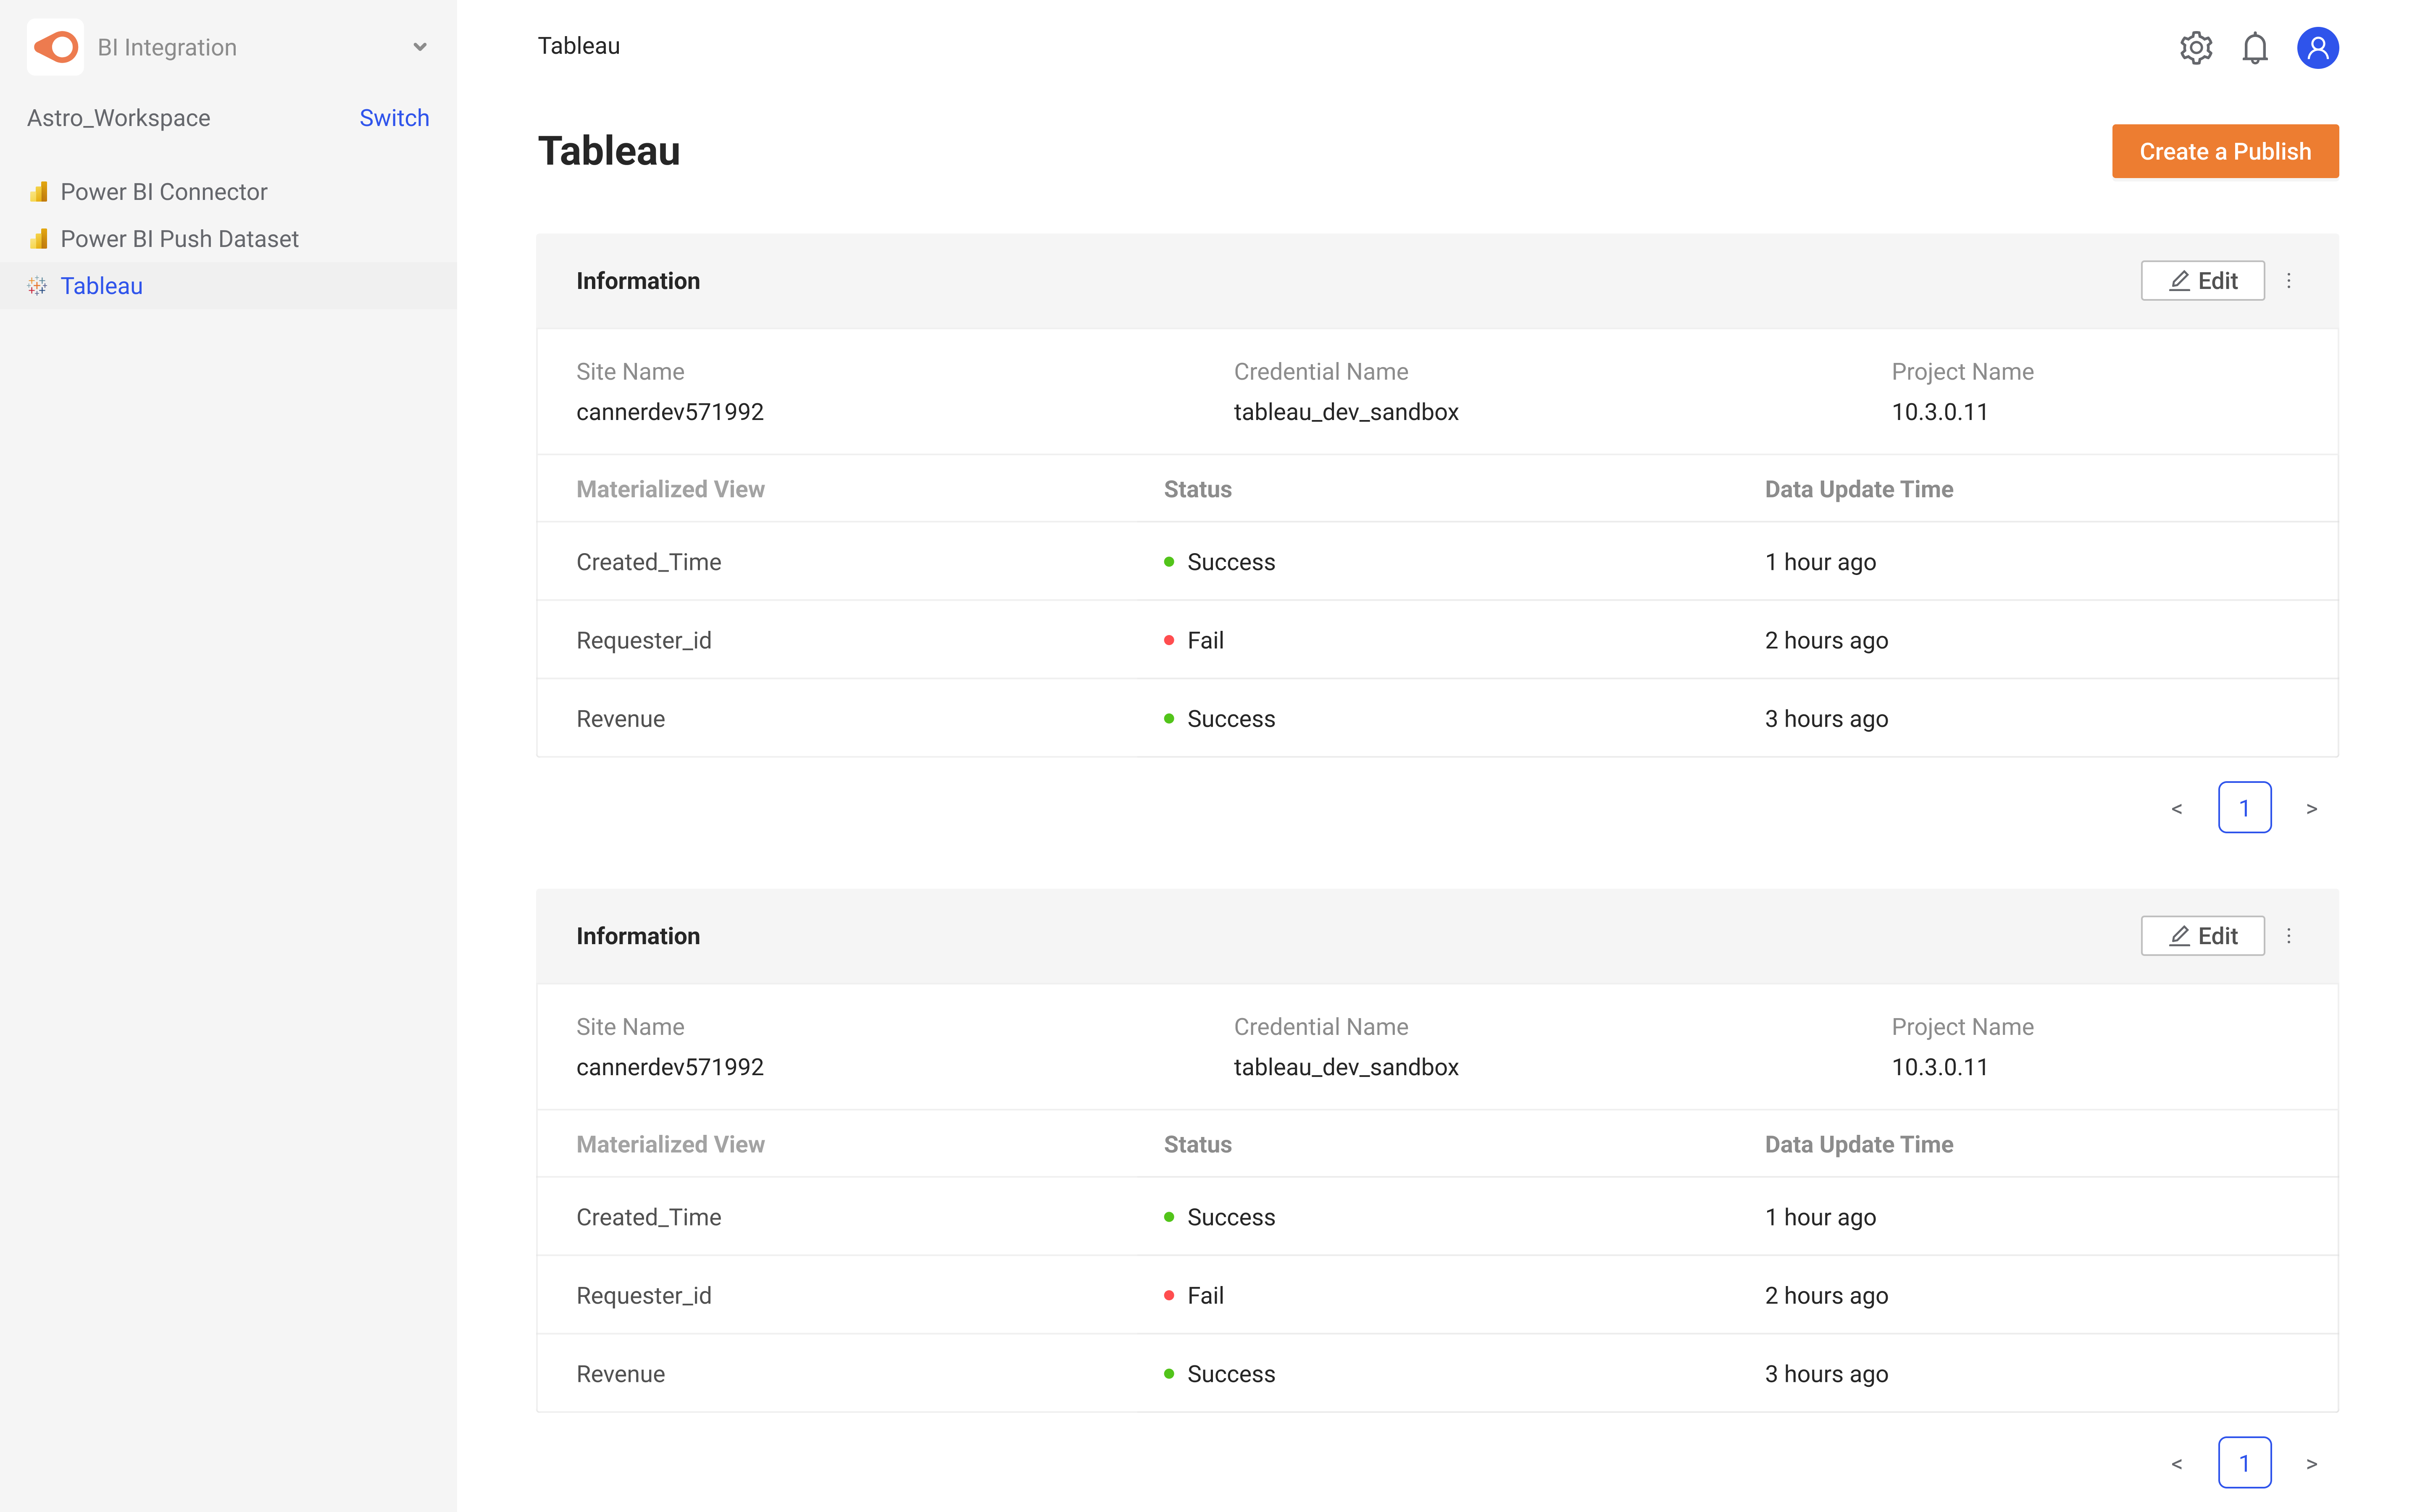Image resolution: width=2420 pixels, height=1512 pixels.
Task: Click Created_Time row in first table
Action: click(1437, 562)
